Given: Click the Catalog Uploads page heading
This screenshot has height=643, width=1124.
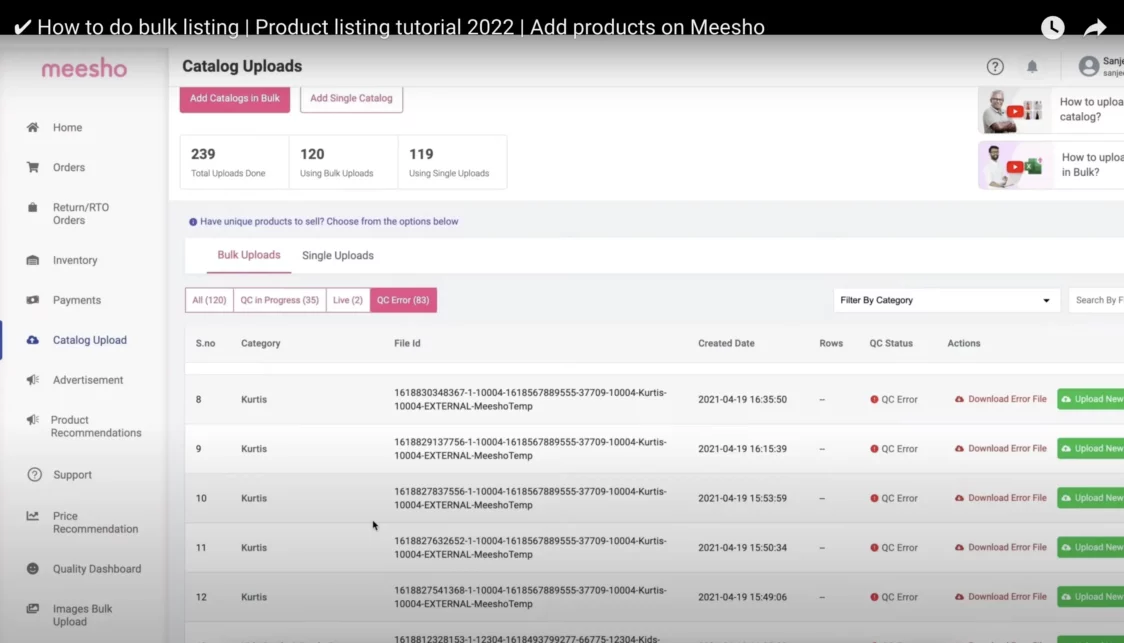Looking at the screenshot, I should point(242,66).
